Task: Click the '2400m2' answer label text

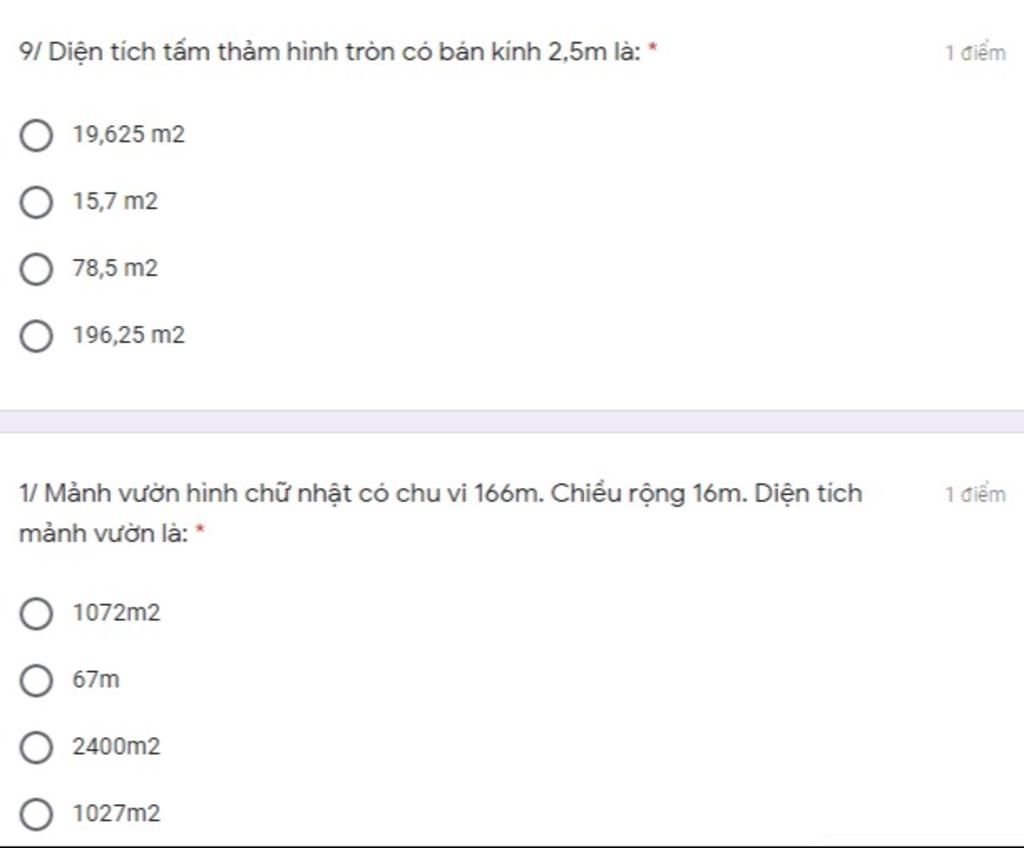Action: coord(116,746)
